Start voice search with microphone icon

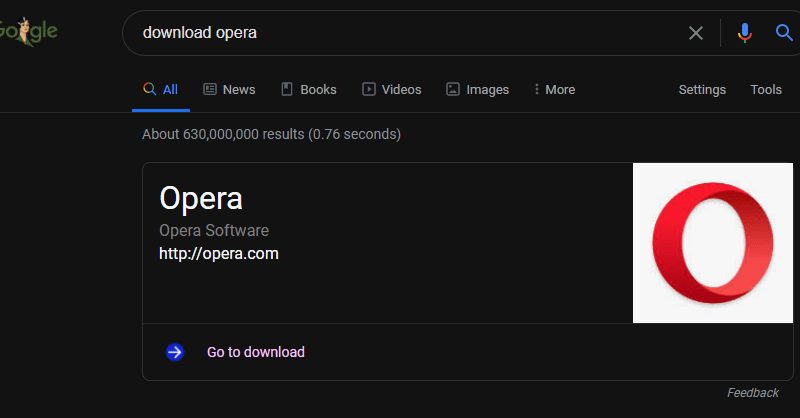click(744, 33)
